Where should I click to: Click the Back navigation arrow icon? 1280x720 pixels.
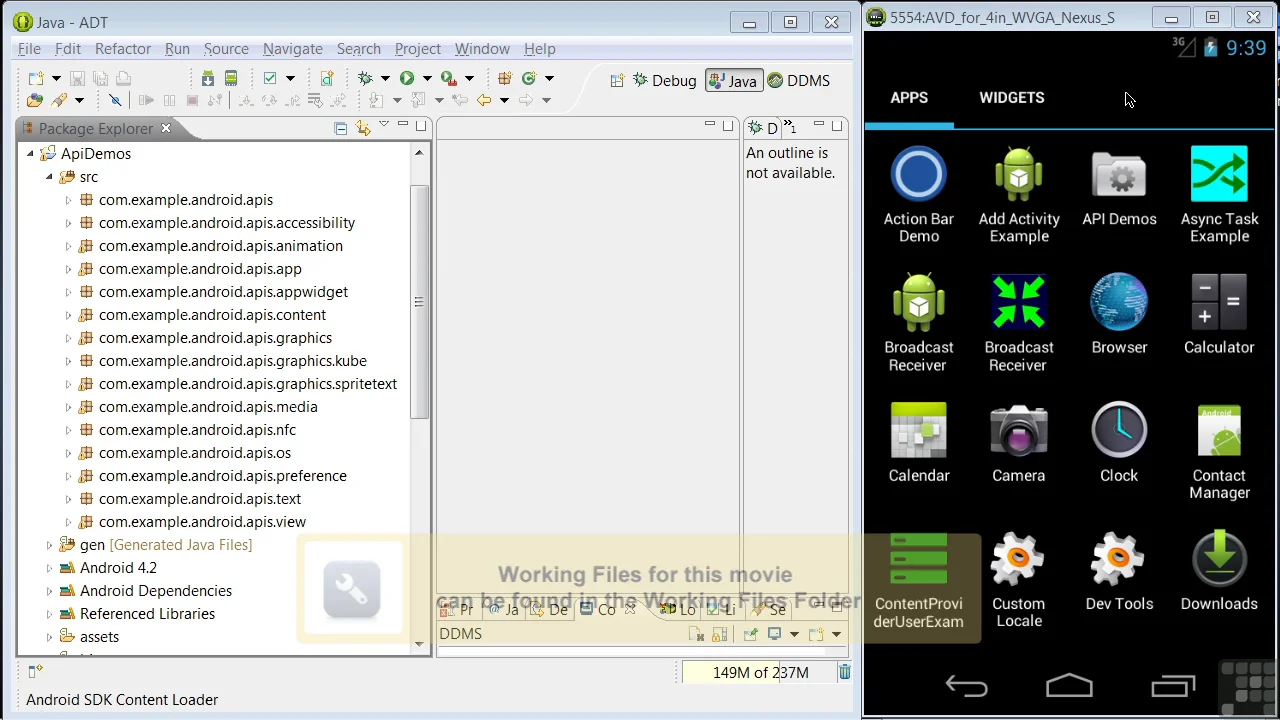point(484,100)
